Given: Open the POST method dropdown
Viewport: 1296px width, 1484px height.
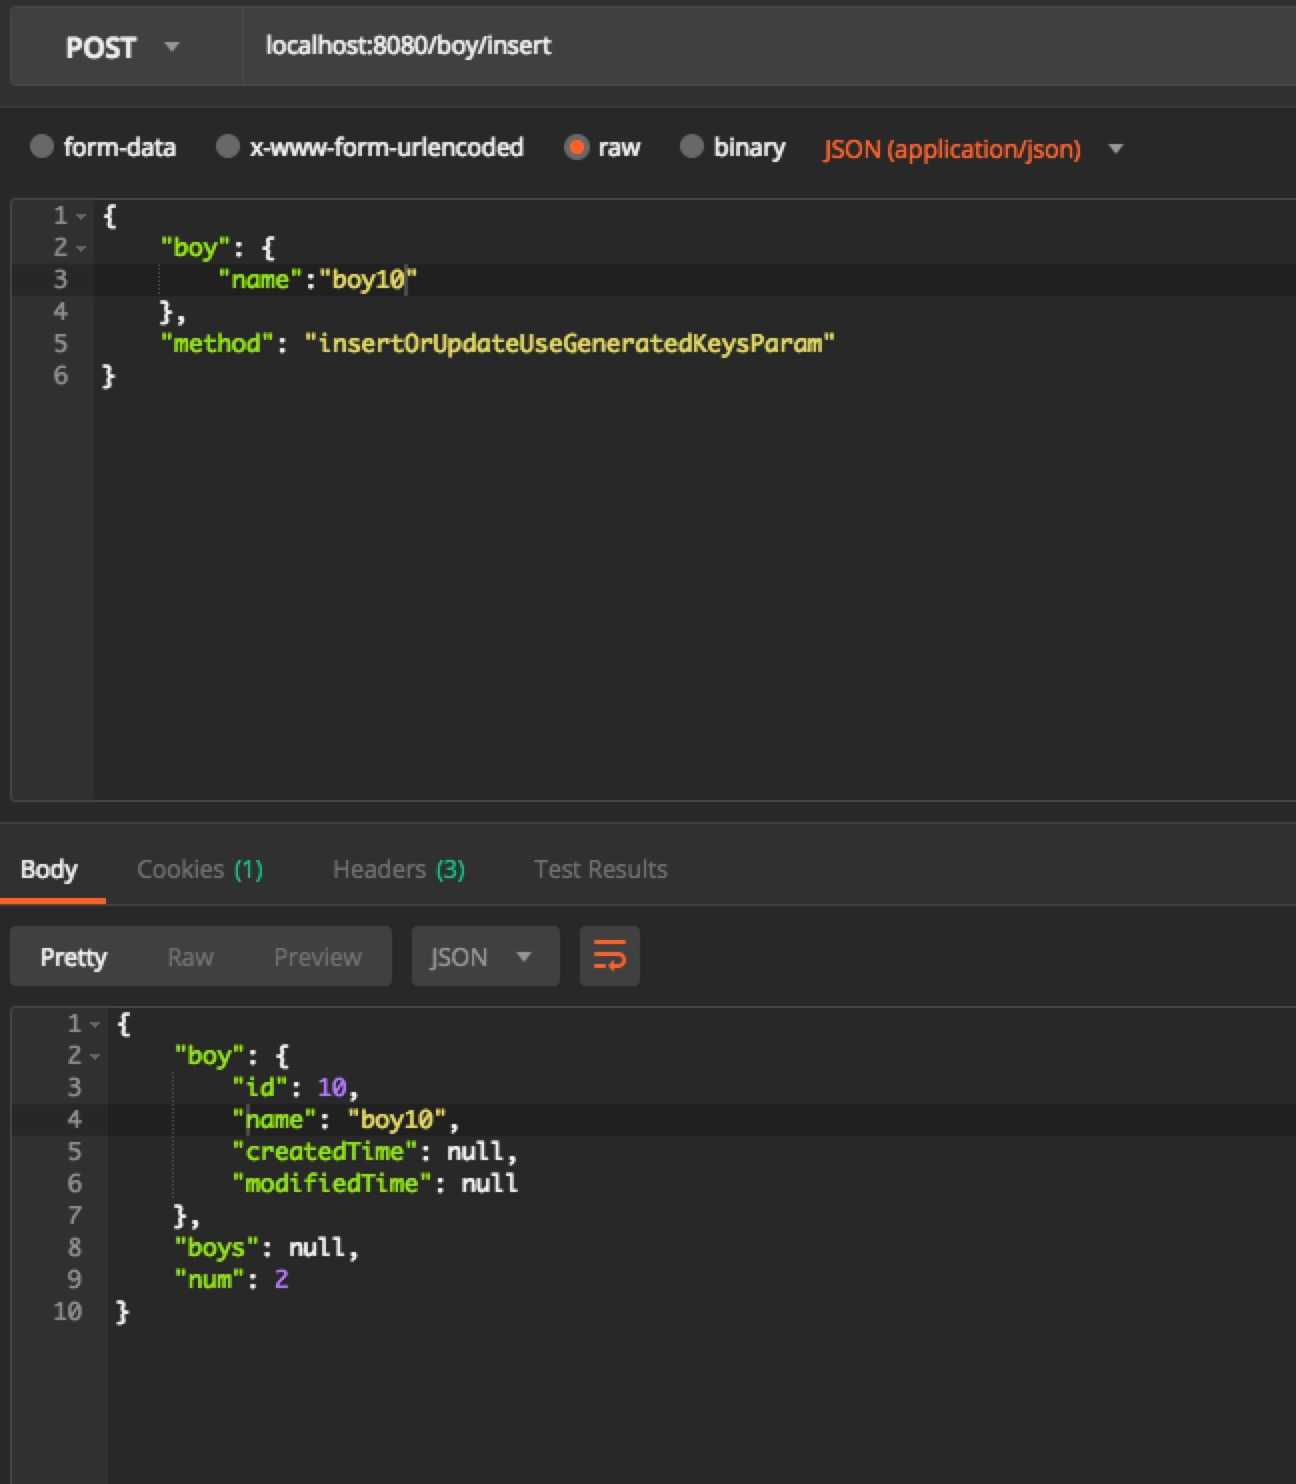Looking at the screenshot, I should (x=125, y=47).
